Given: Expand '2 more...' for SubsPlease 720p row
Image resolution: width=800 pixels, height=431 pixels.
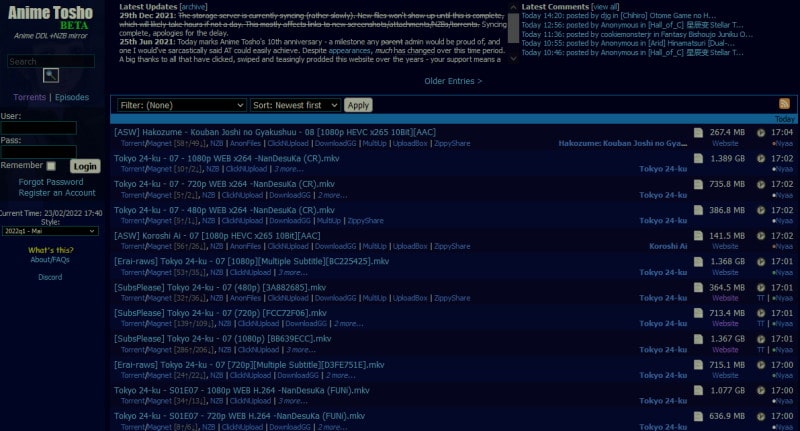Looking at the screenshot, I should 348,323.
